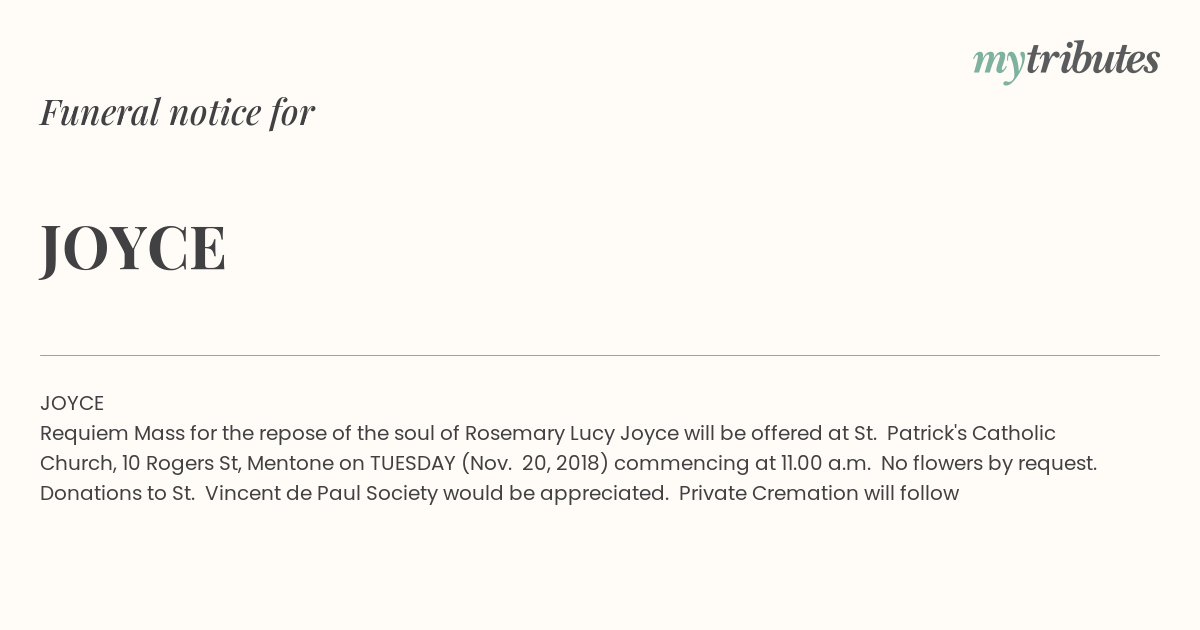Click the large JOYCE title
The height and width of the screenshot is (630, 1200).
coord(133,248)
